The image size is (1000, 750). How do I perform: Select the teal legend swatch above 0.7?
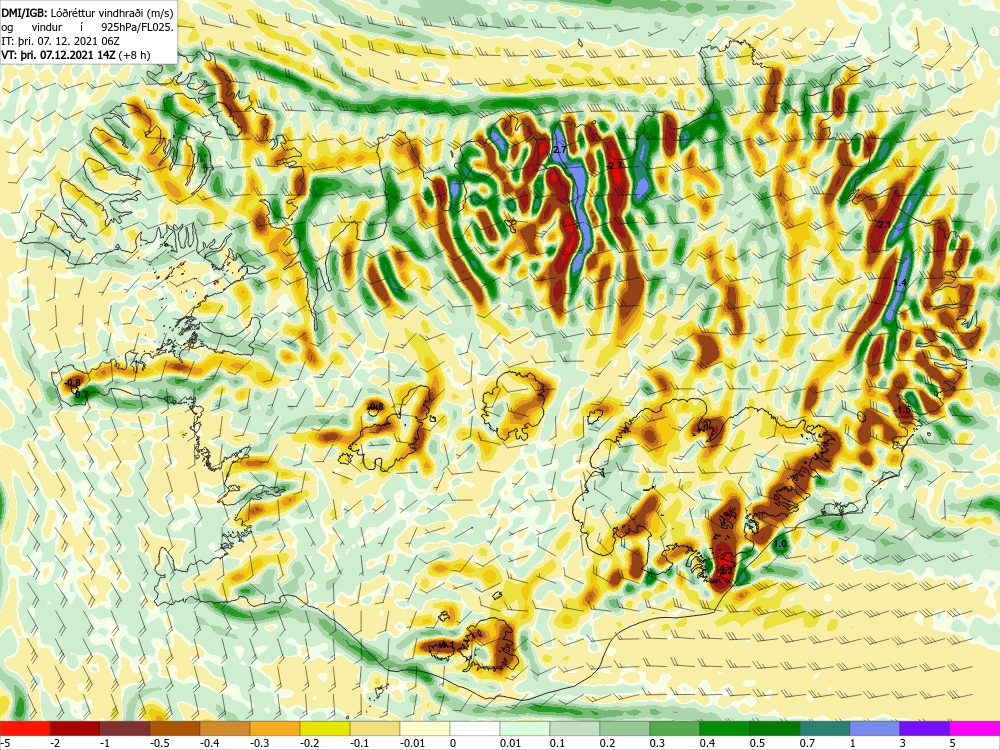pos(825,728)
